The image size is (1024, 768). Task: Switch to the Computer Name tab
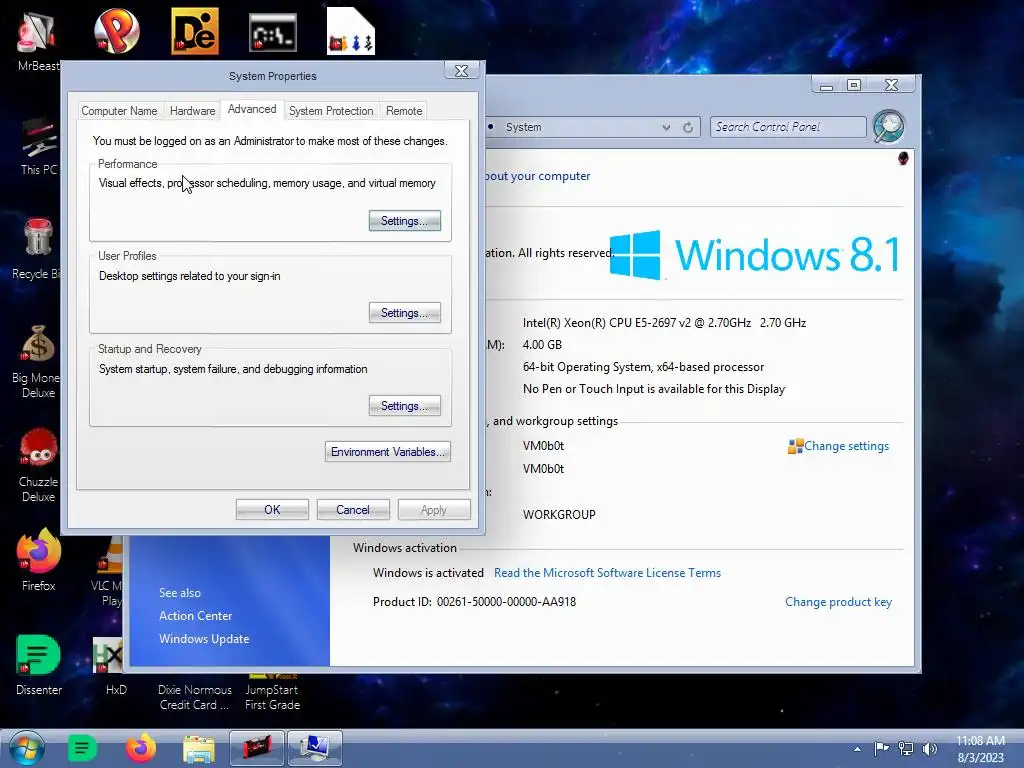(x=119, y=111)
